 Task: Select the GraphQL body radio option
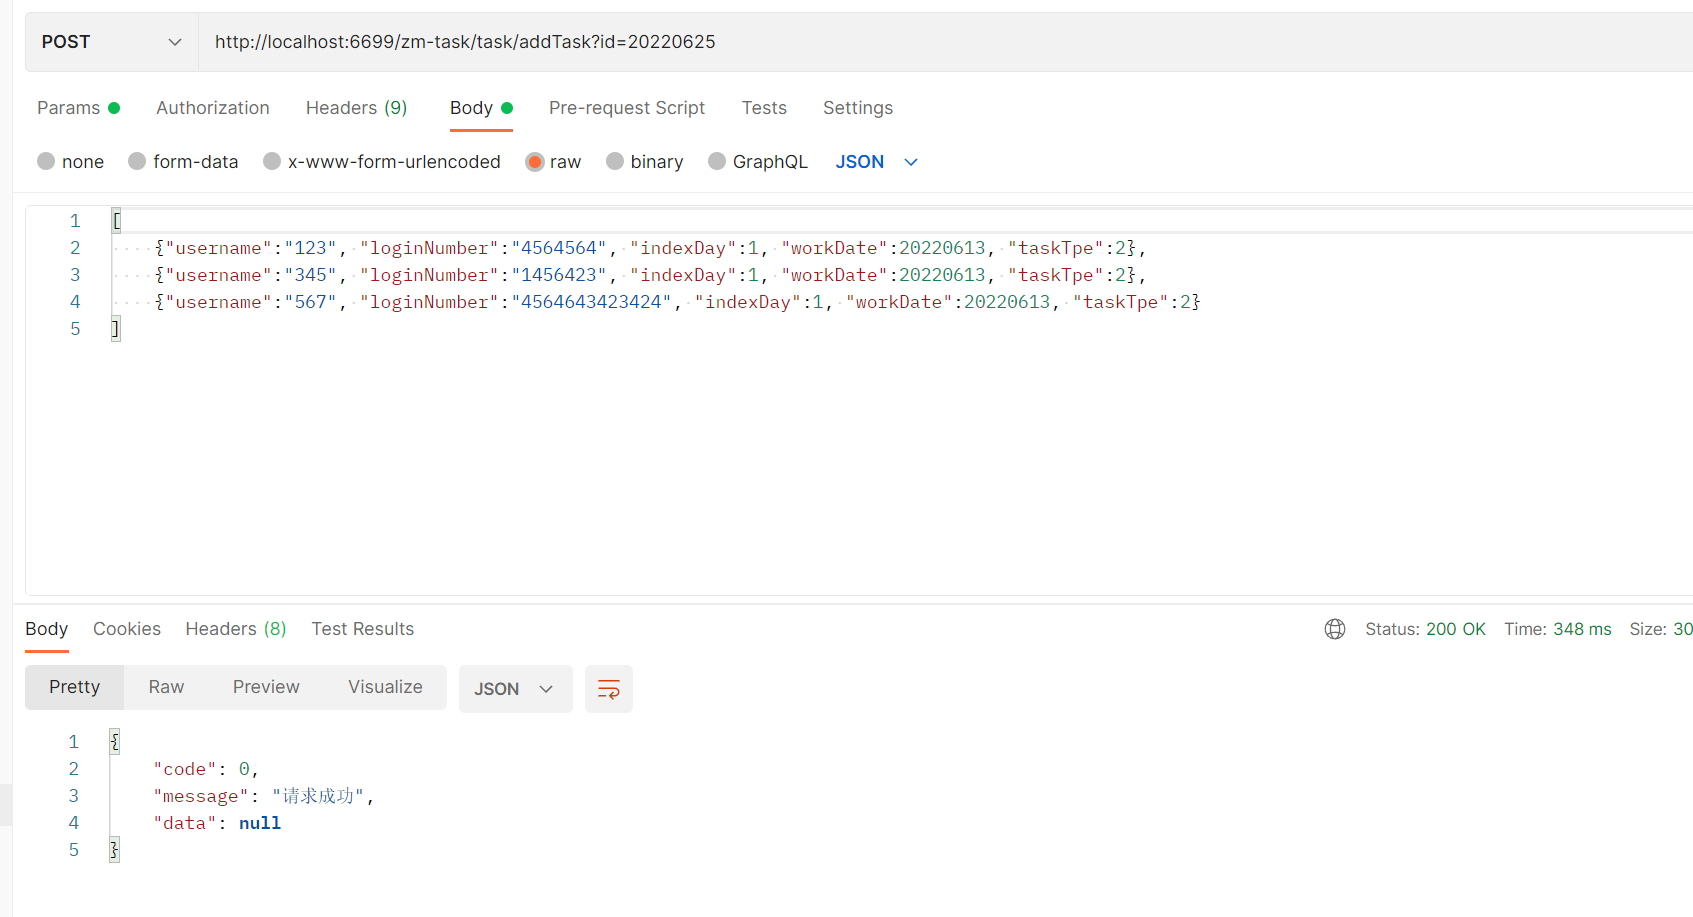tap(717, 161)
